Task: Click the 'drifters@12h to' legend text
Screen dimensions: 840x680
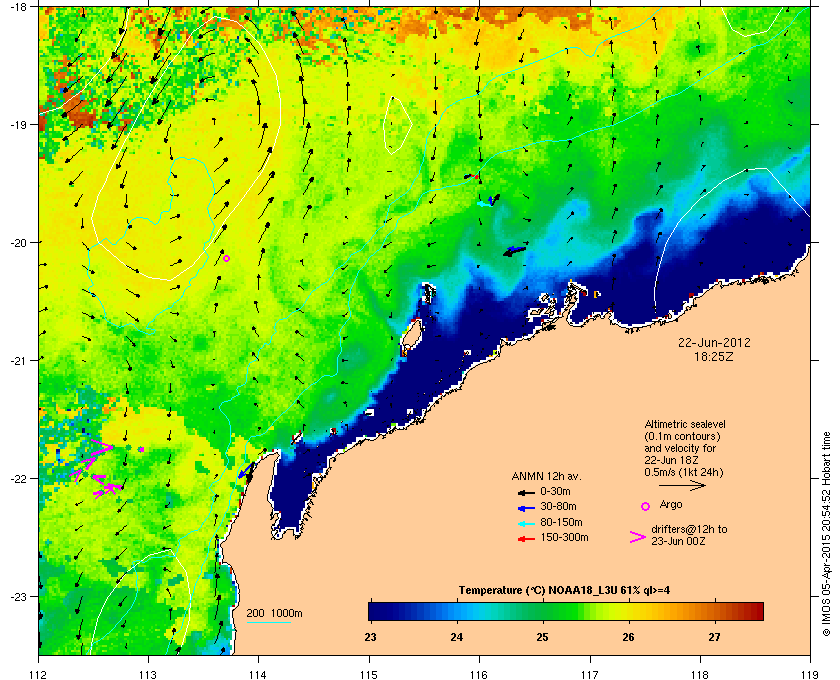Action: (x=689, y=529)
